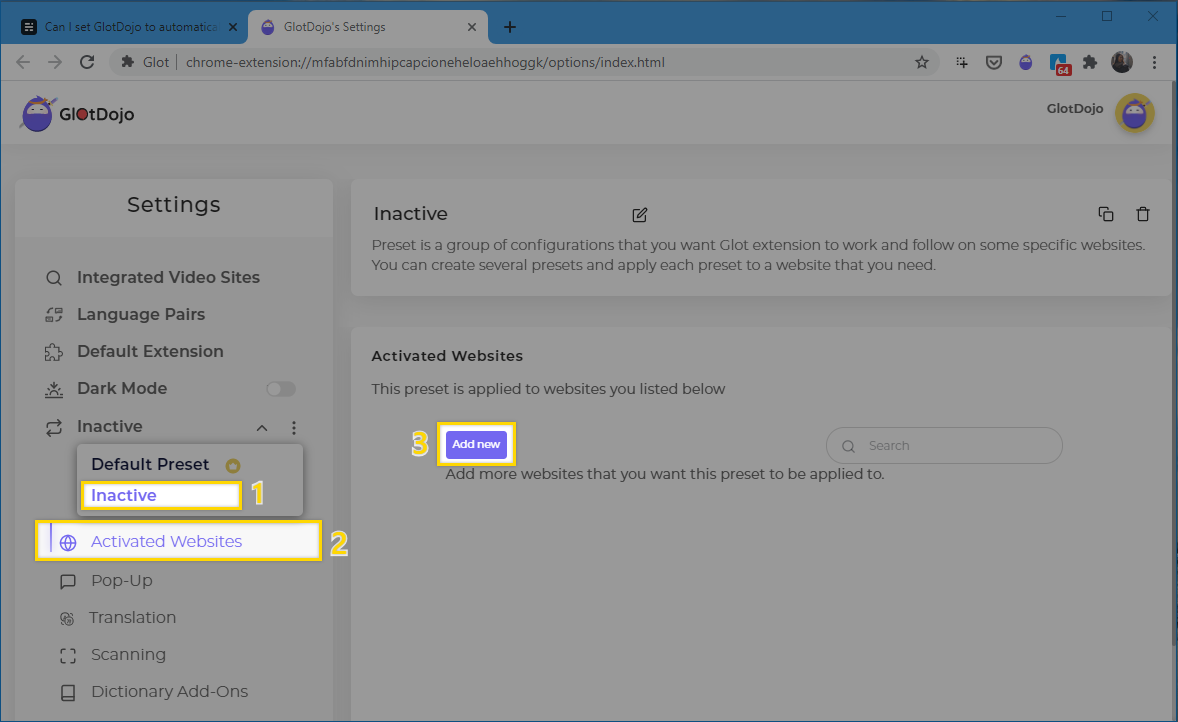Click the GlotDojo logo
1178x722 pixels.
point(78,114)
